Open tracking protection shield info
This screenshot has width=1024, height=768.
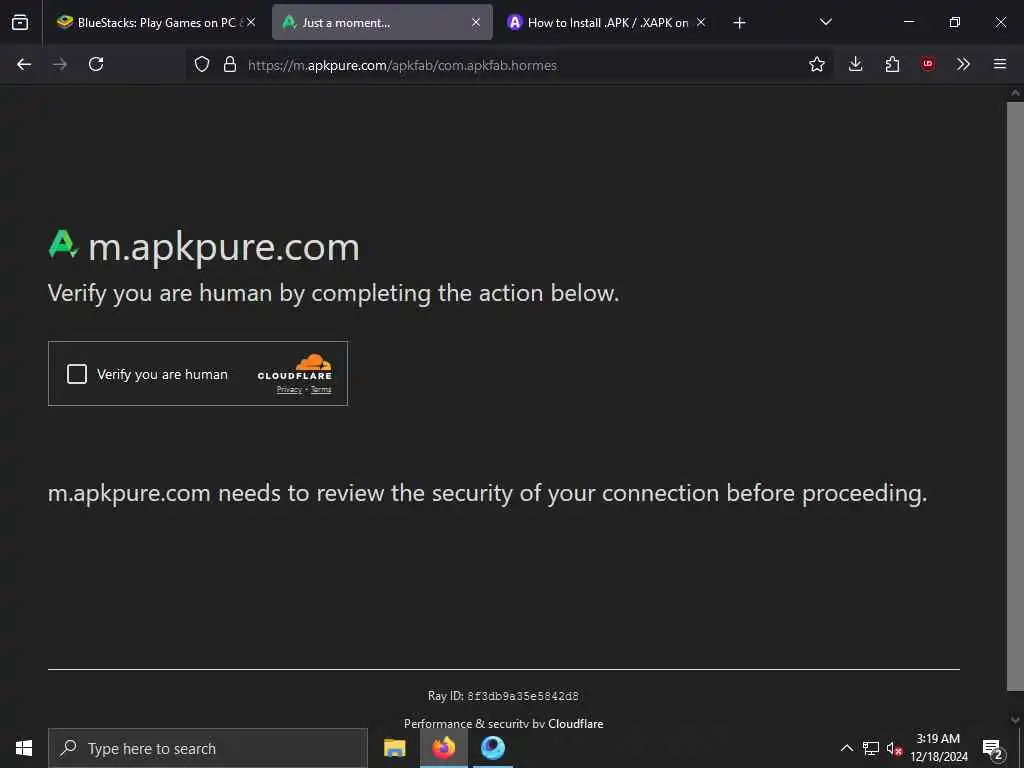[x=202, y=64]
